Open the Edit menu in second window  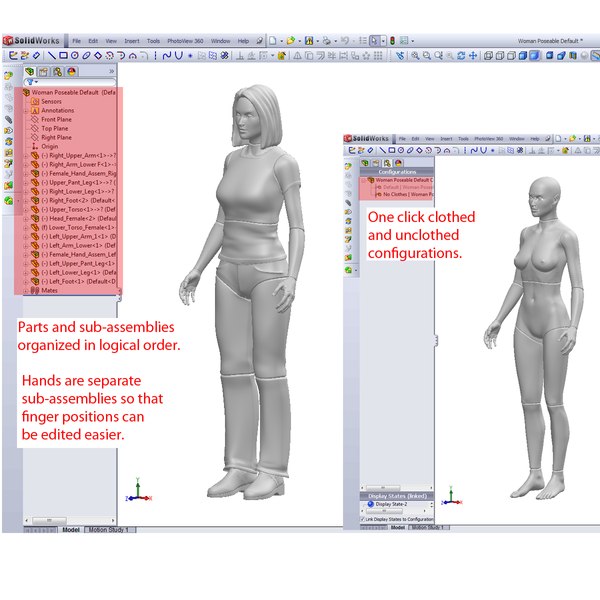(x=415, y=139)
